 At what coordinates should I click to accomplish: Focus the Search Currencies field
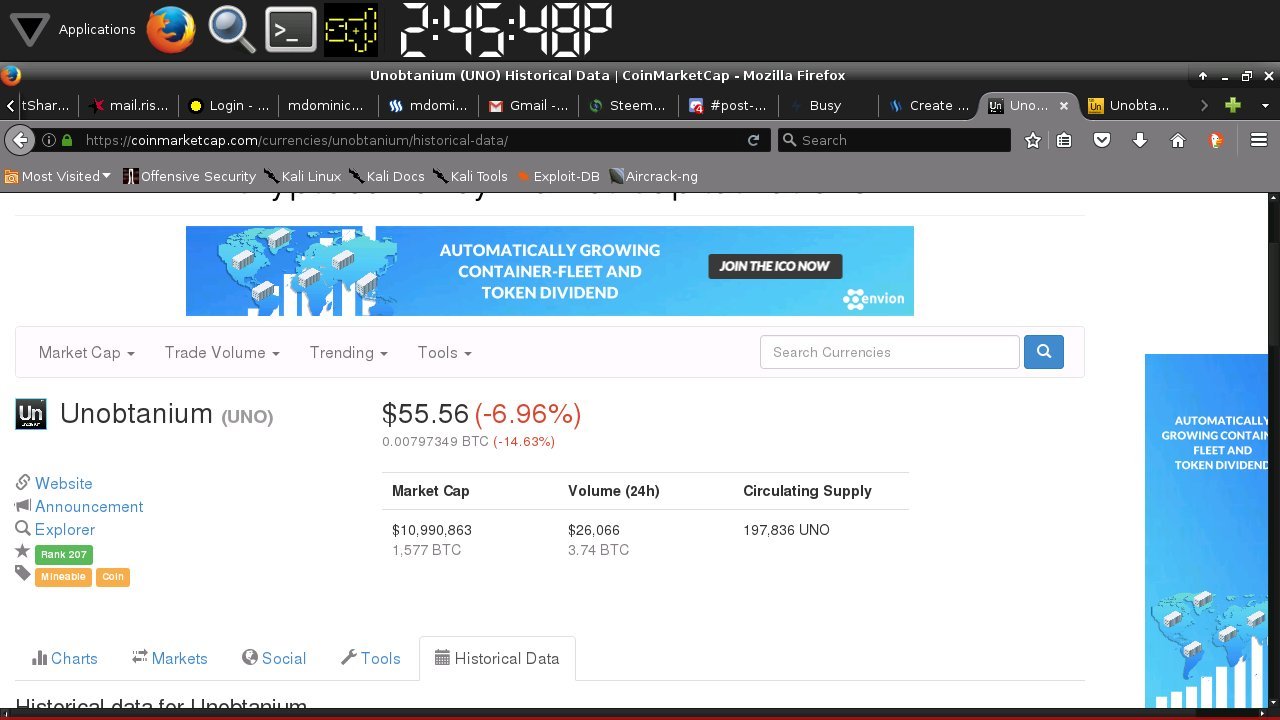coord(889,352)
